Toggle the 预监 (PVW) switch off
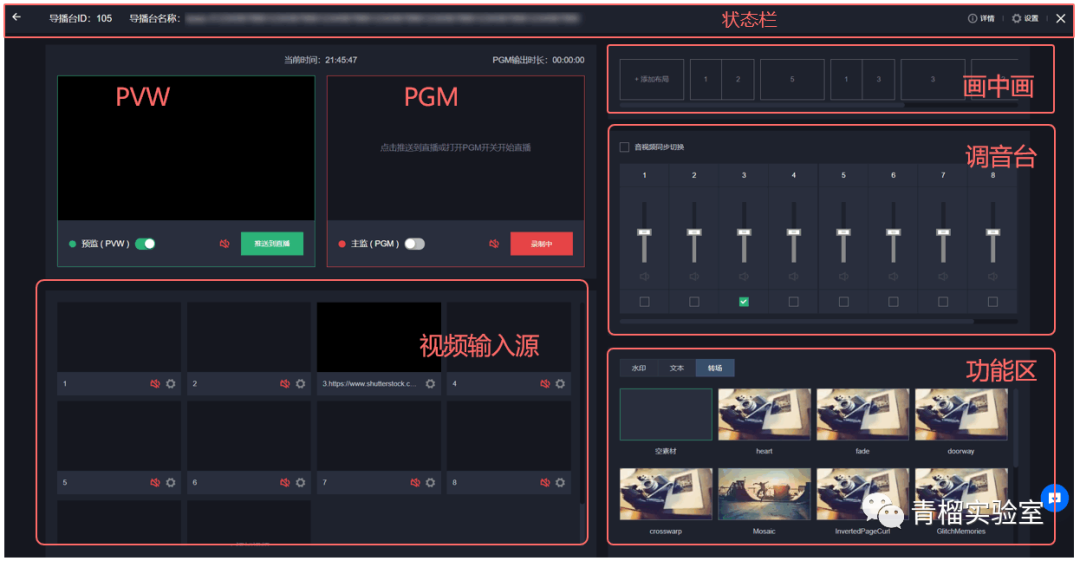Image resolution: width=1080 pixels, height=561 pixels. click(x=145, y=243)
